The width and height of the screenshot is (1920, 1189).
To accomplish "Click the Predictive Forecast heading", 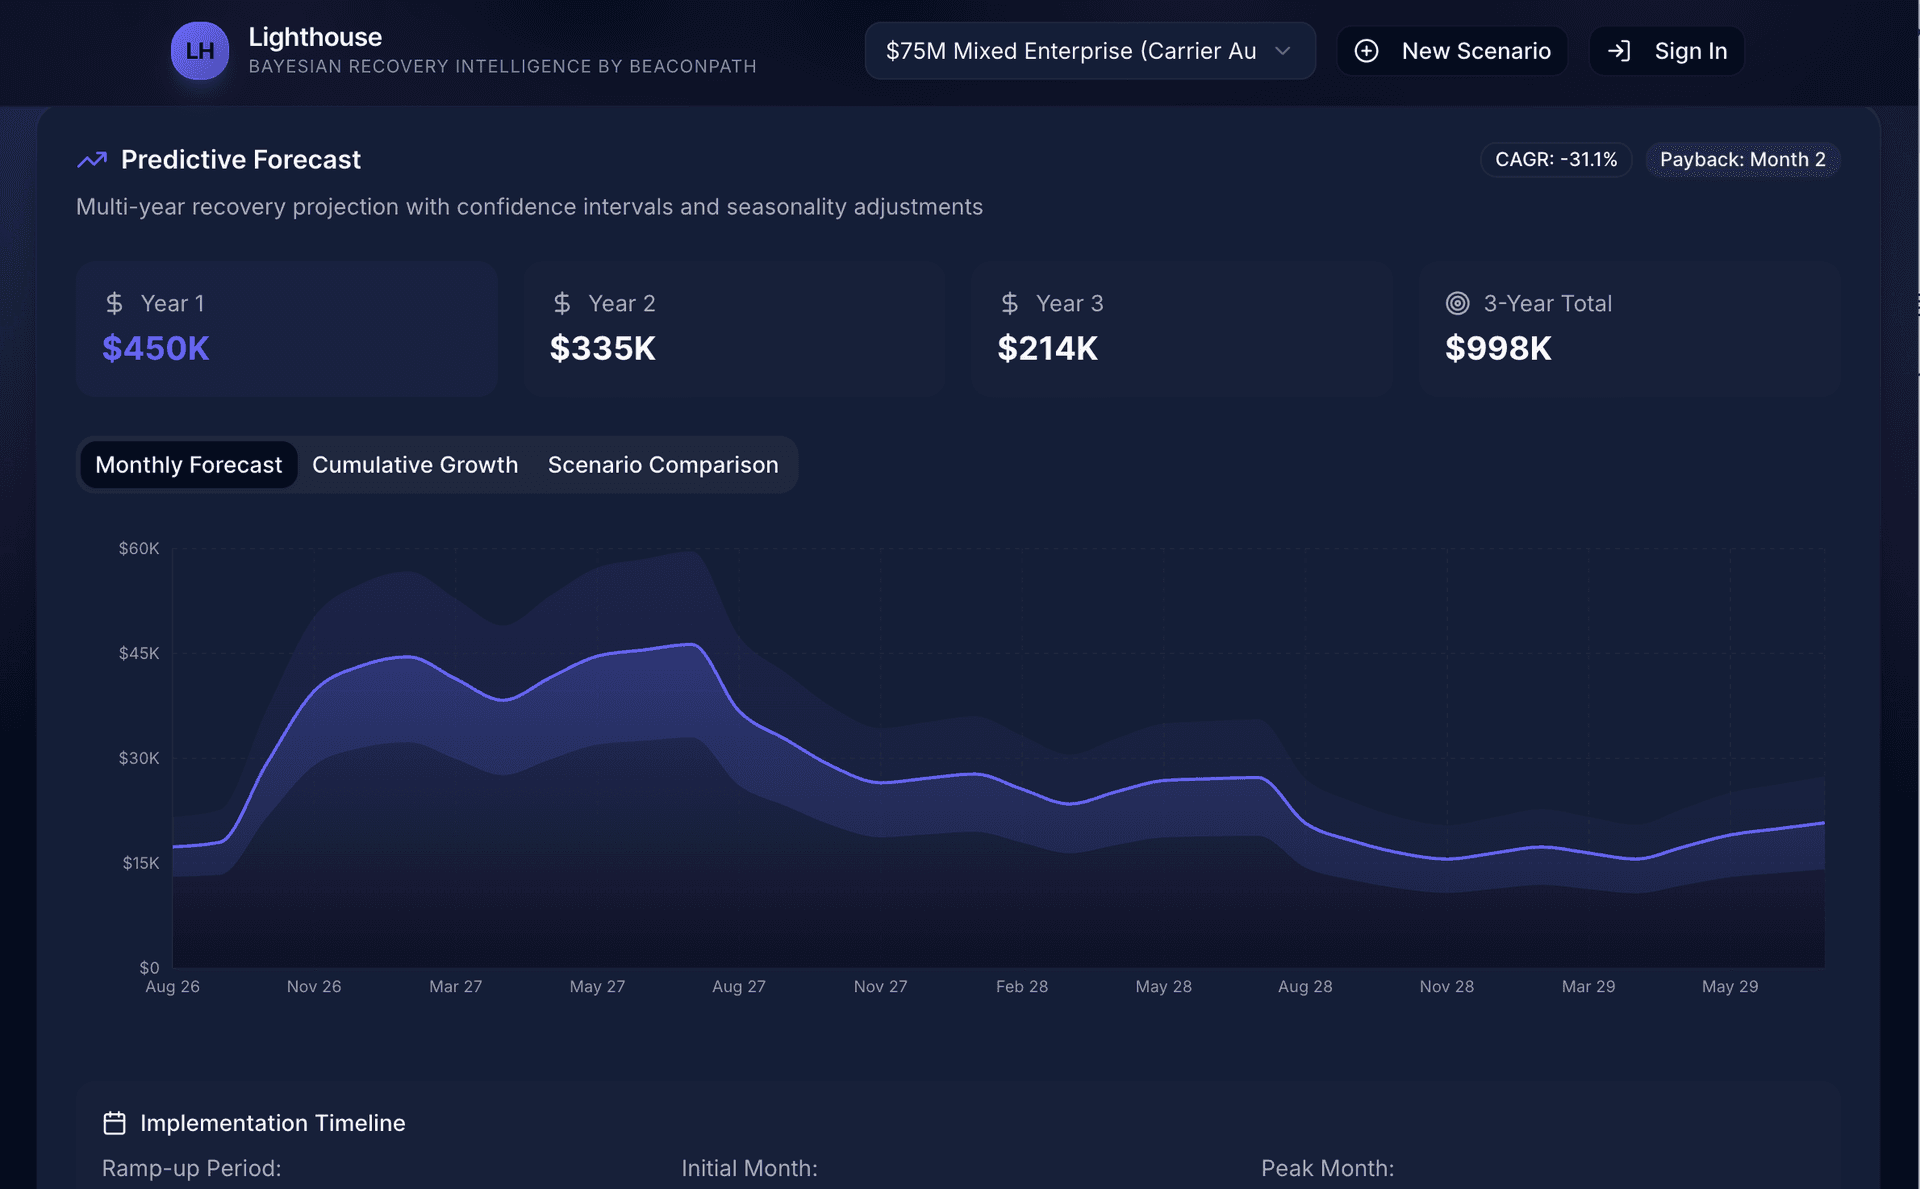I will (241, 160).
